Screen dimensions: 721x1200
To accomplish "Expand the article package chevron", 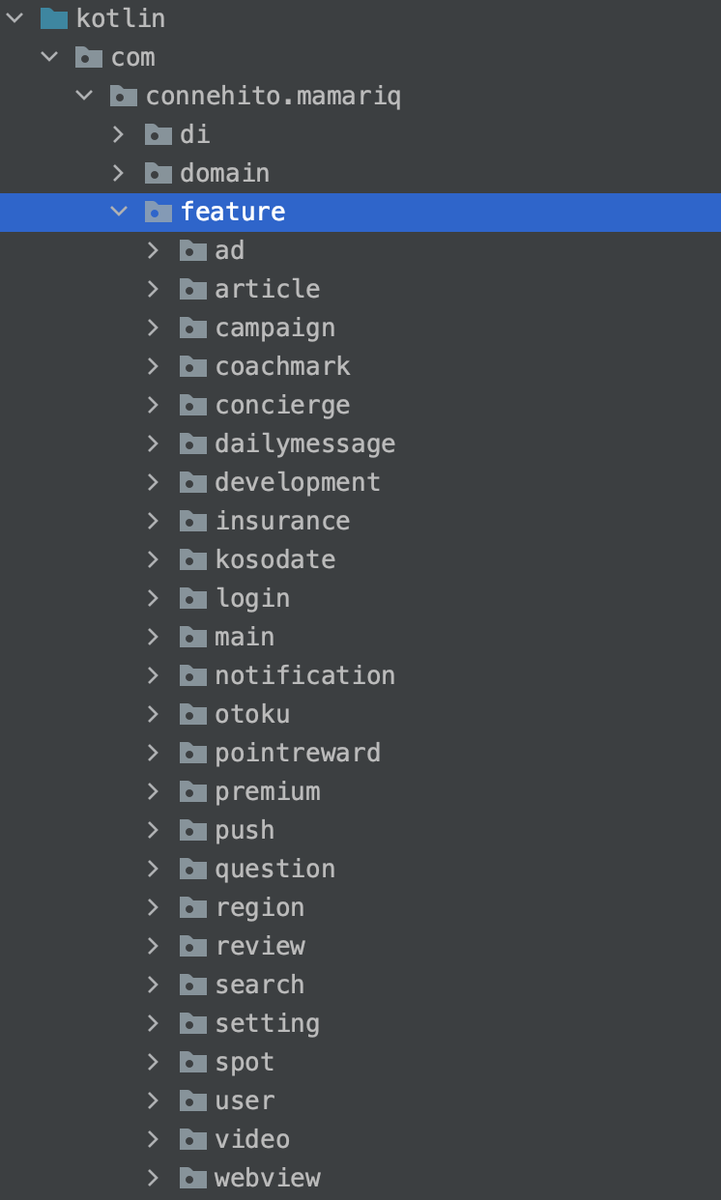I will click(153, 289).
